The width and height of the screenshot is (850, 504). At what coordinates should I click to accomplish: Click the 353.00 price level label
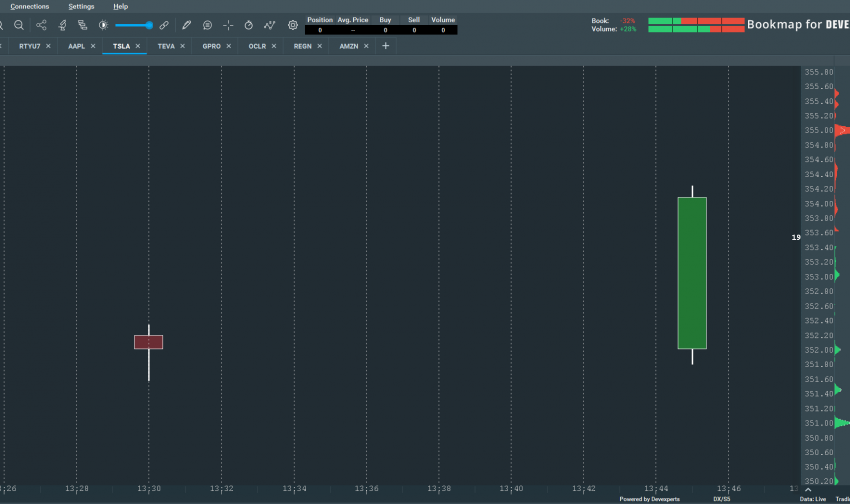[819, 277]
